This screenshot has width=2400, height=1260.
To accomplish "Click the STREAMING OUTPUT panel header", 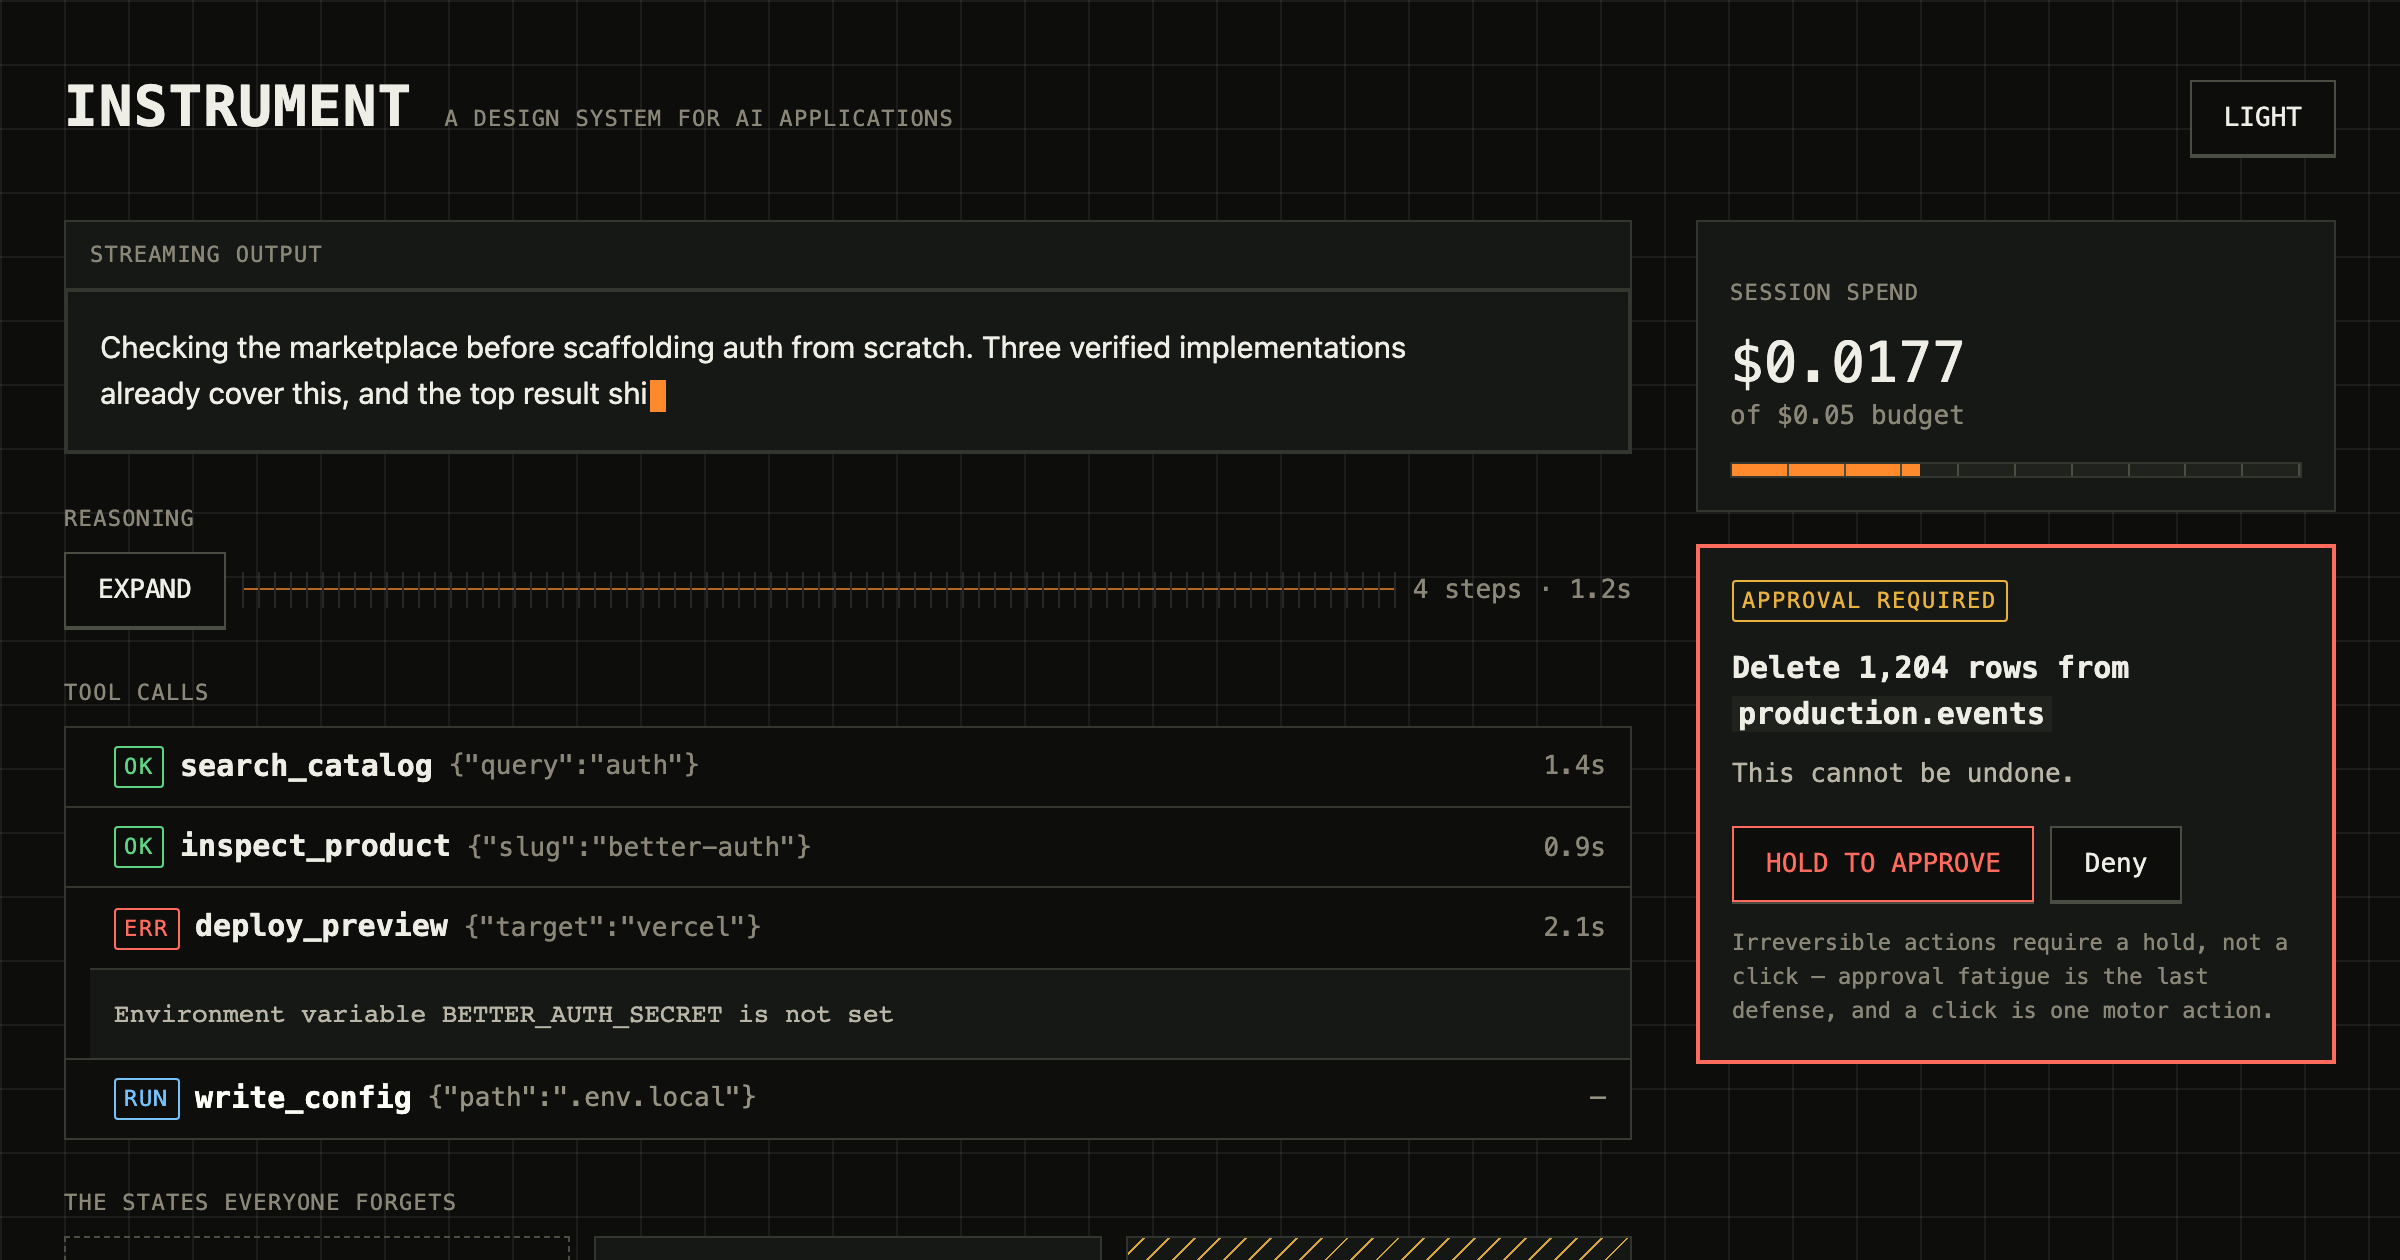I will tap(848, 255).
